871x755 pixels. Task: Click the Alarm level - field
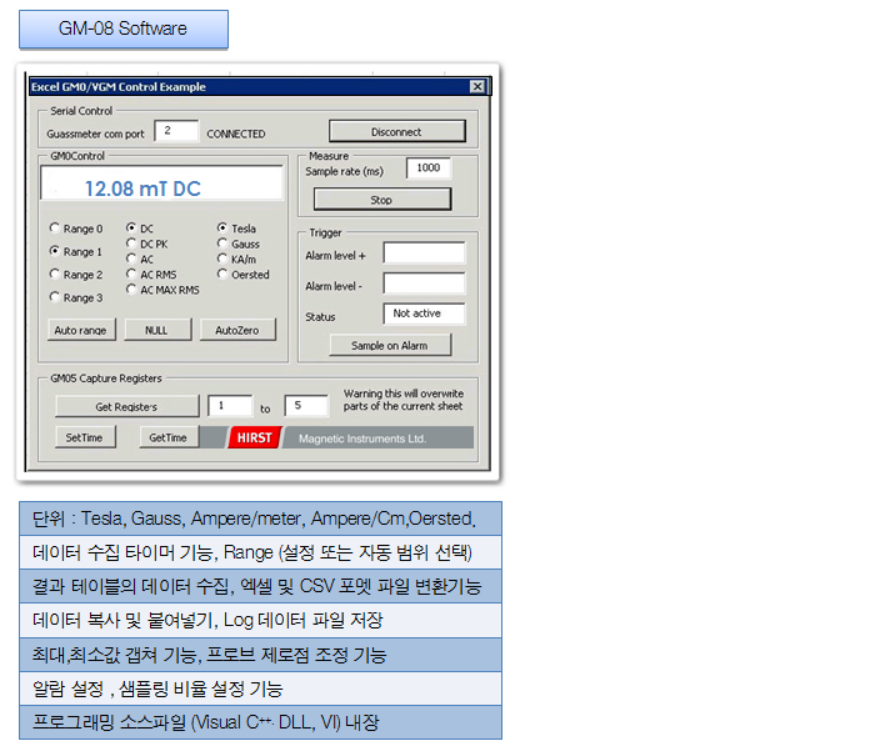[x=424, y=284]
